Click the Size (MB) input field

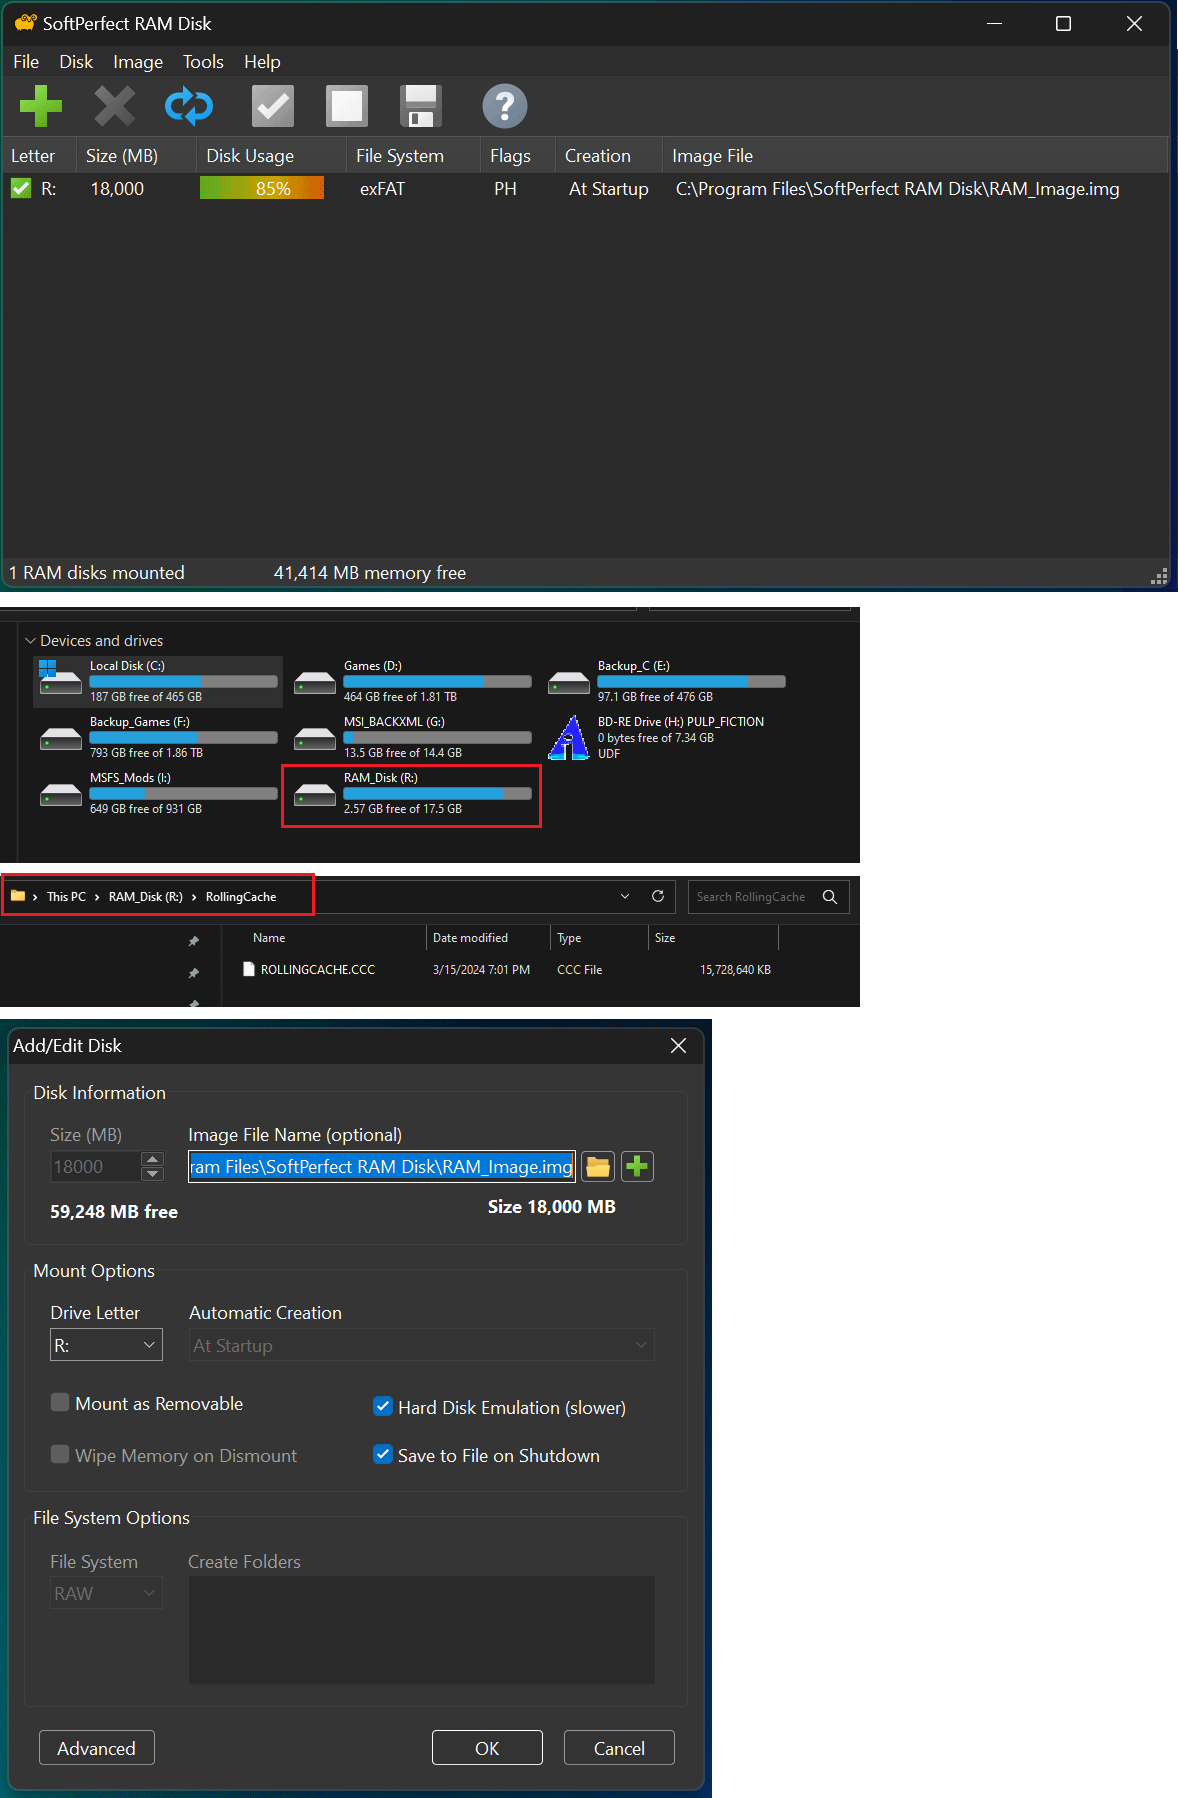pos(96,1167)
